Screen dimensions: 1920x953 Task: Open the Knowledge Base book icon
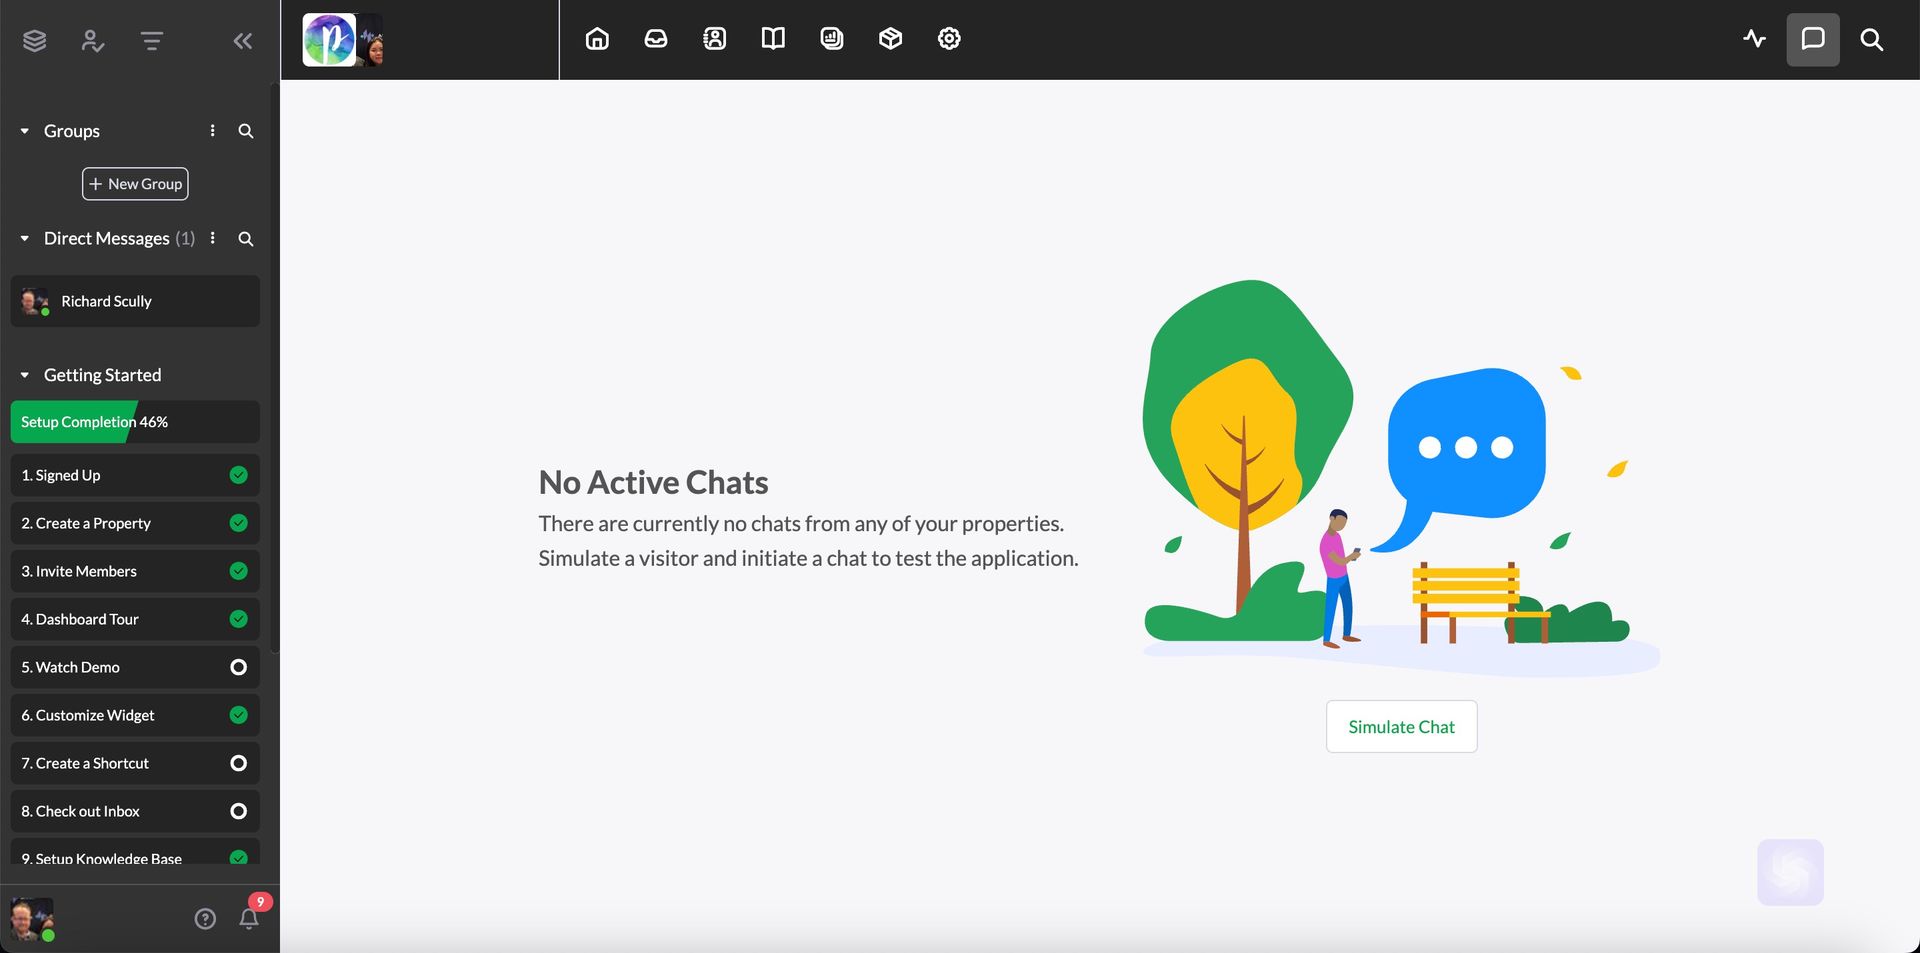click(x=773, y=39)
